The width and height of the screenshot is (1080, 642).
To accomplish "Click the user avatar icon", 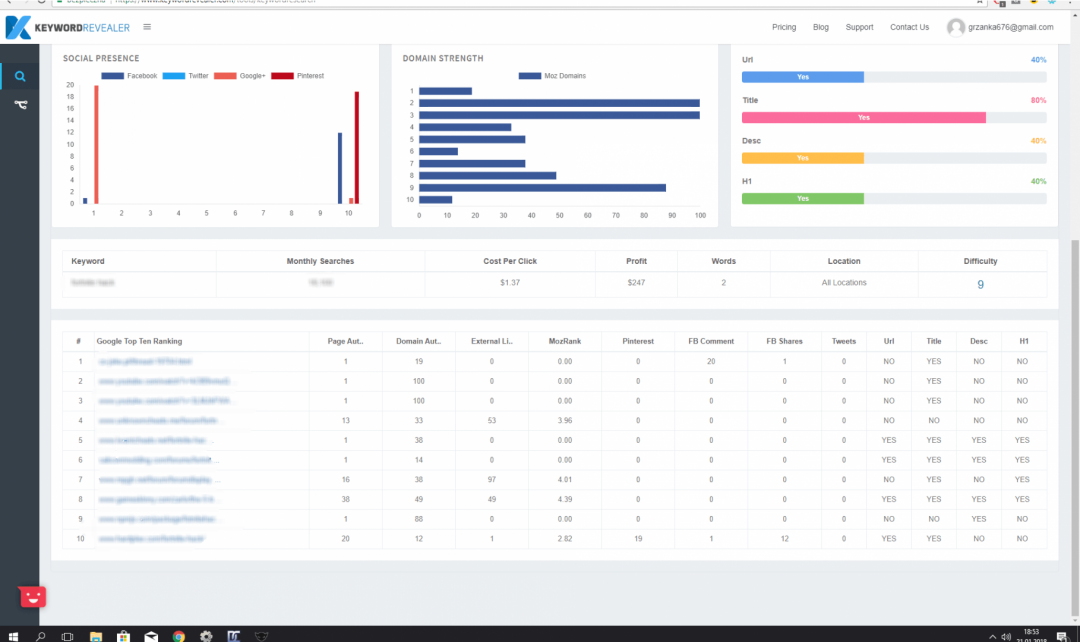I will (x=956, y=28).
